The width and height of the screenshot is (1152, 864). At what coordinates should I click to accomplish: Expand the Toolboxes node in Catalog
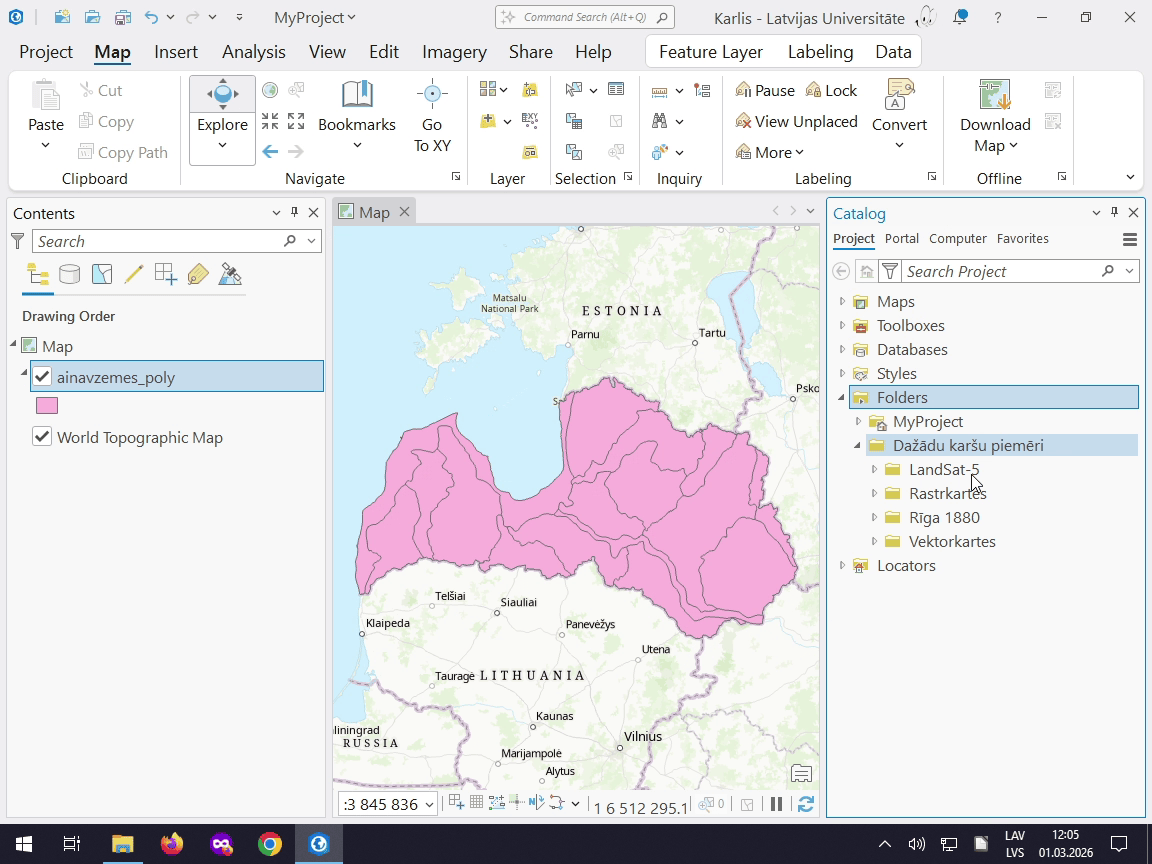[842, 325]
